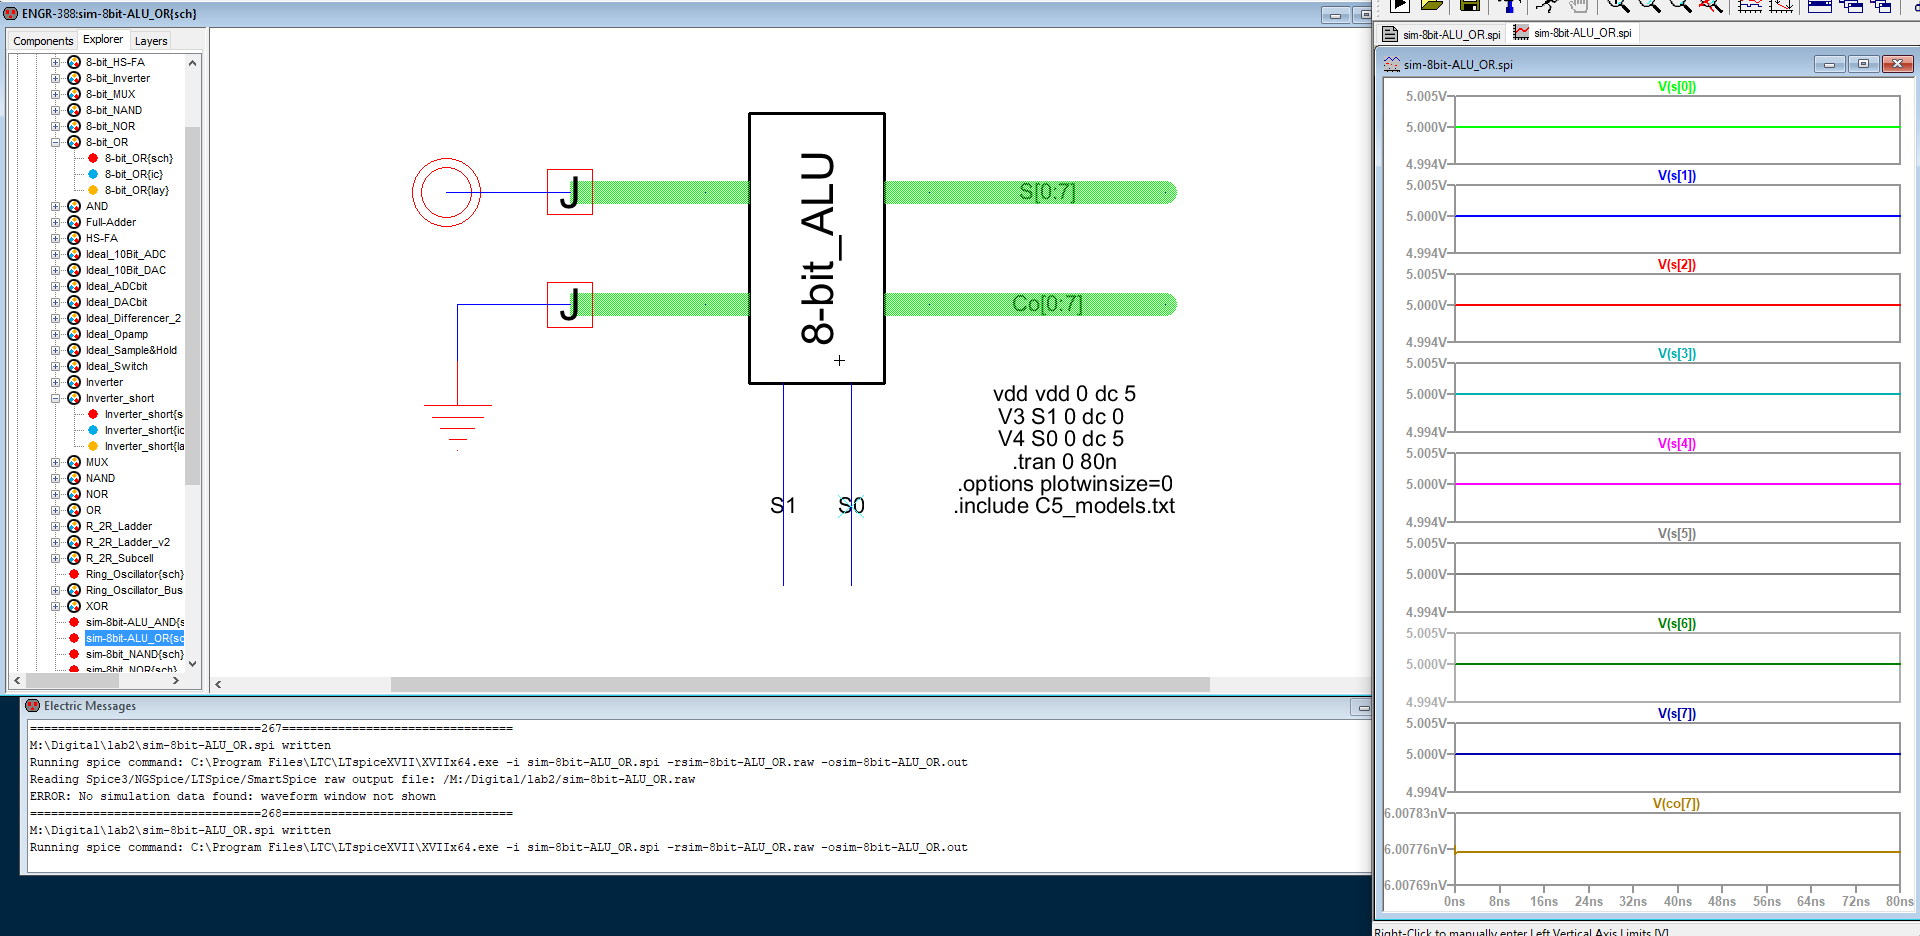Image resolution: width=1920 pixels, height=936 pixels.
Task: Click the sim-8bit-ALU_AND red dot icon
Action: 74,622
